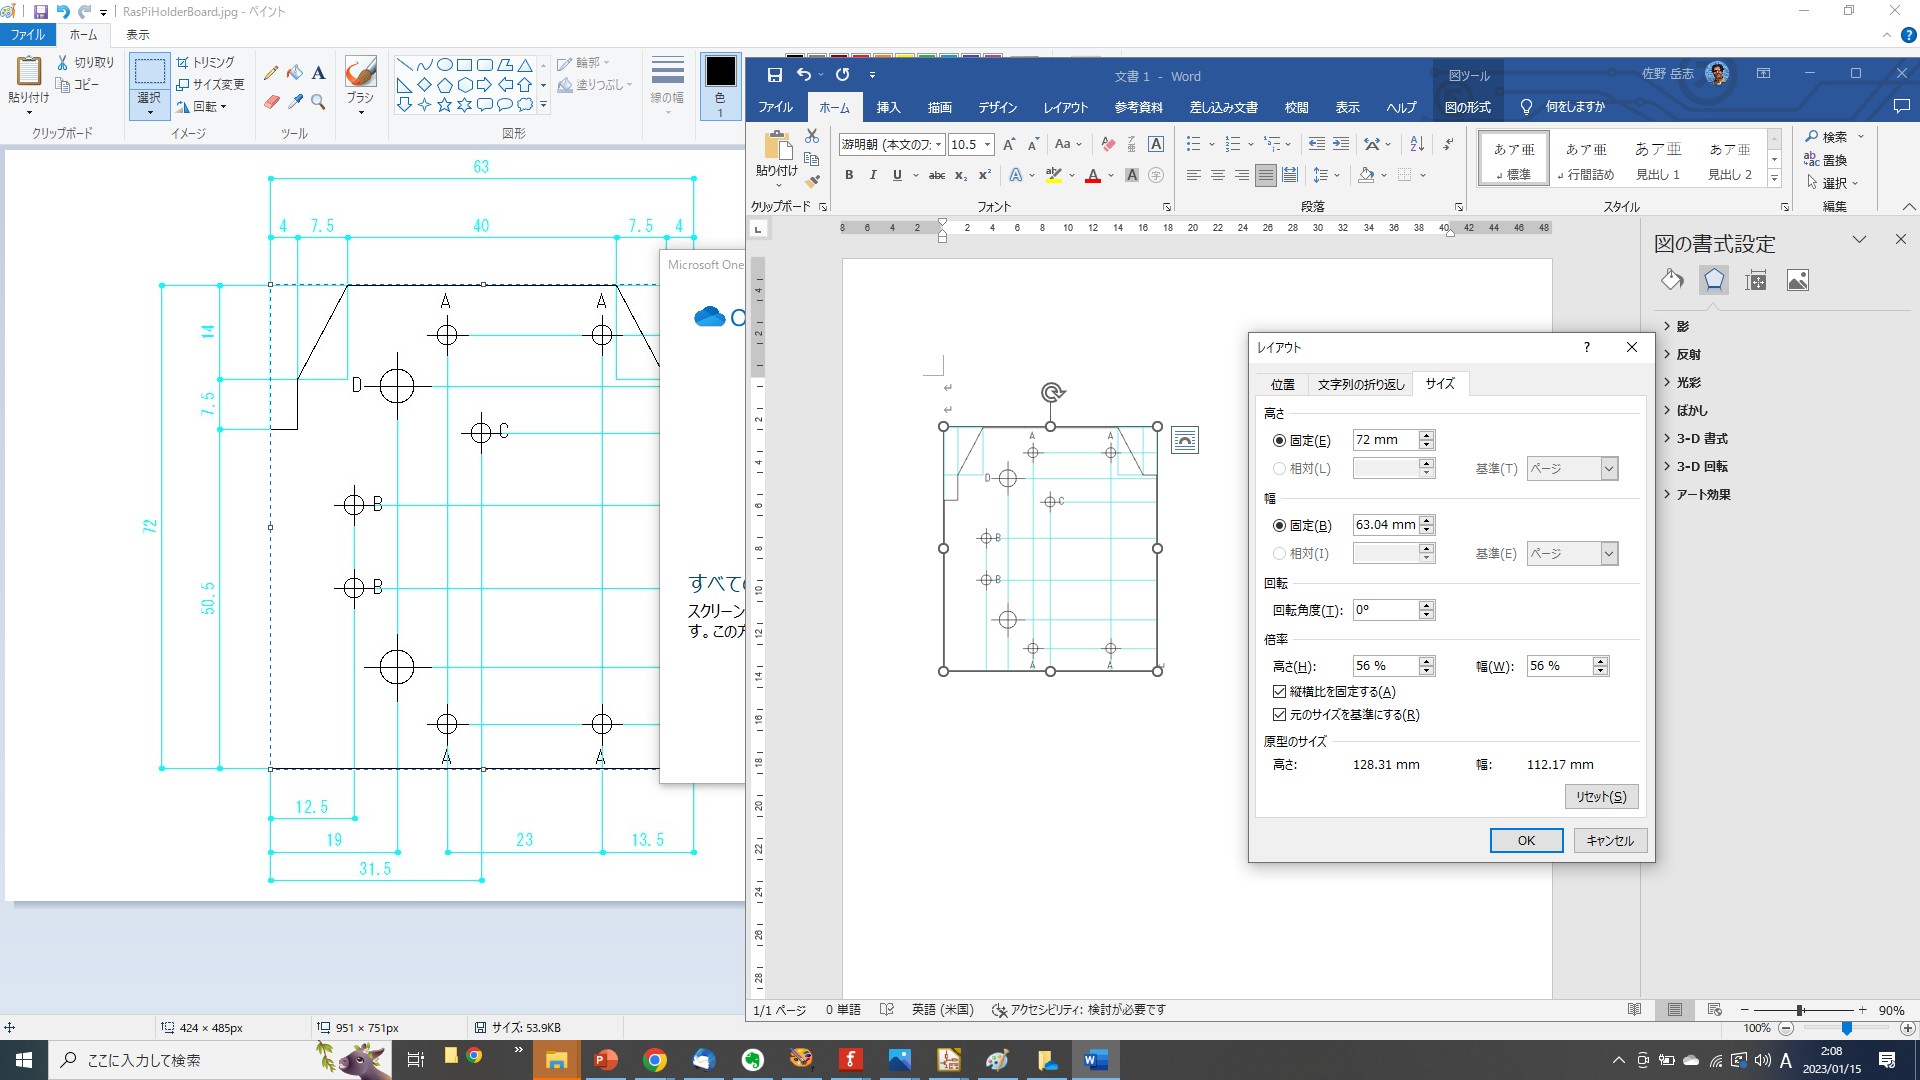The width and height of the screenshot is (1920, 1080).
Task: Select the relative height radio button
Action: [x=1279, y=468]
